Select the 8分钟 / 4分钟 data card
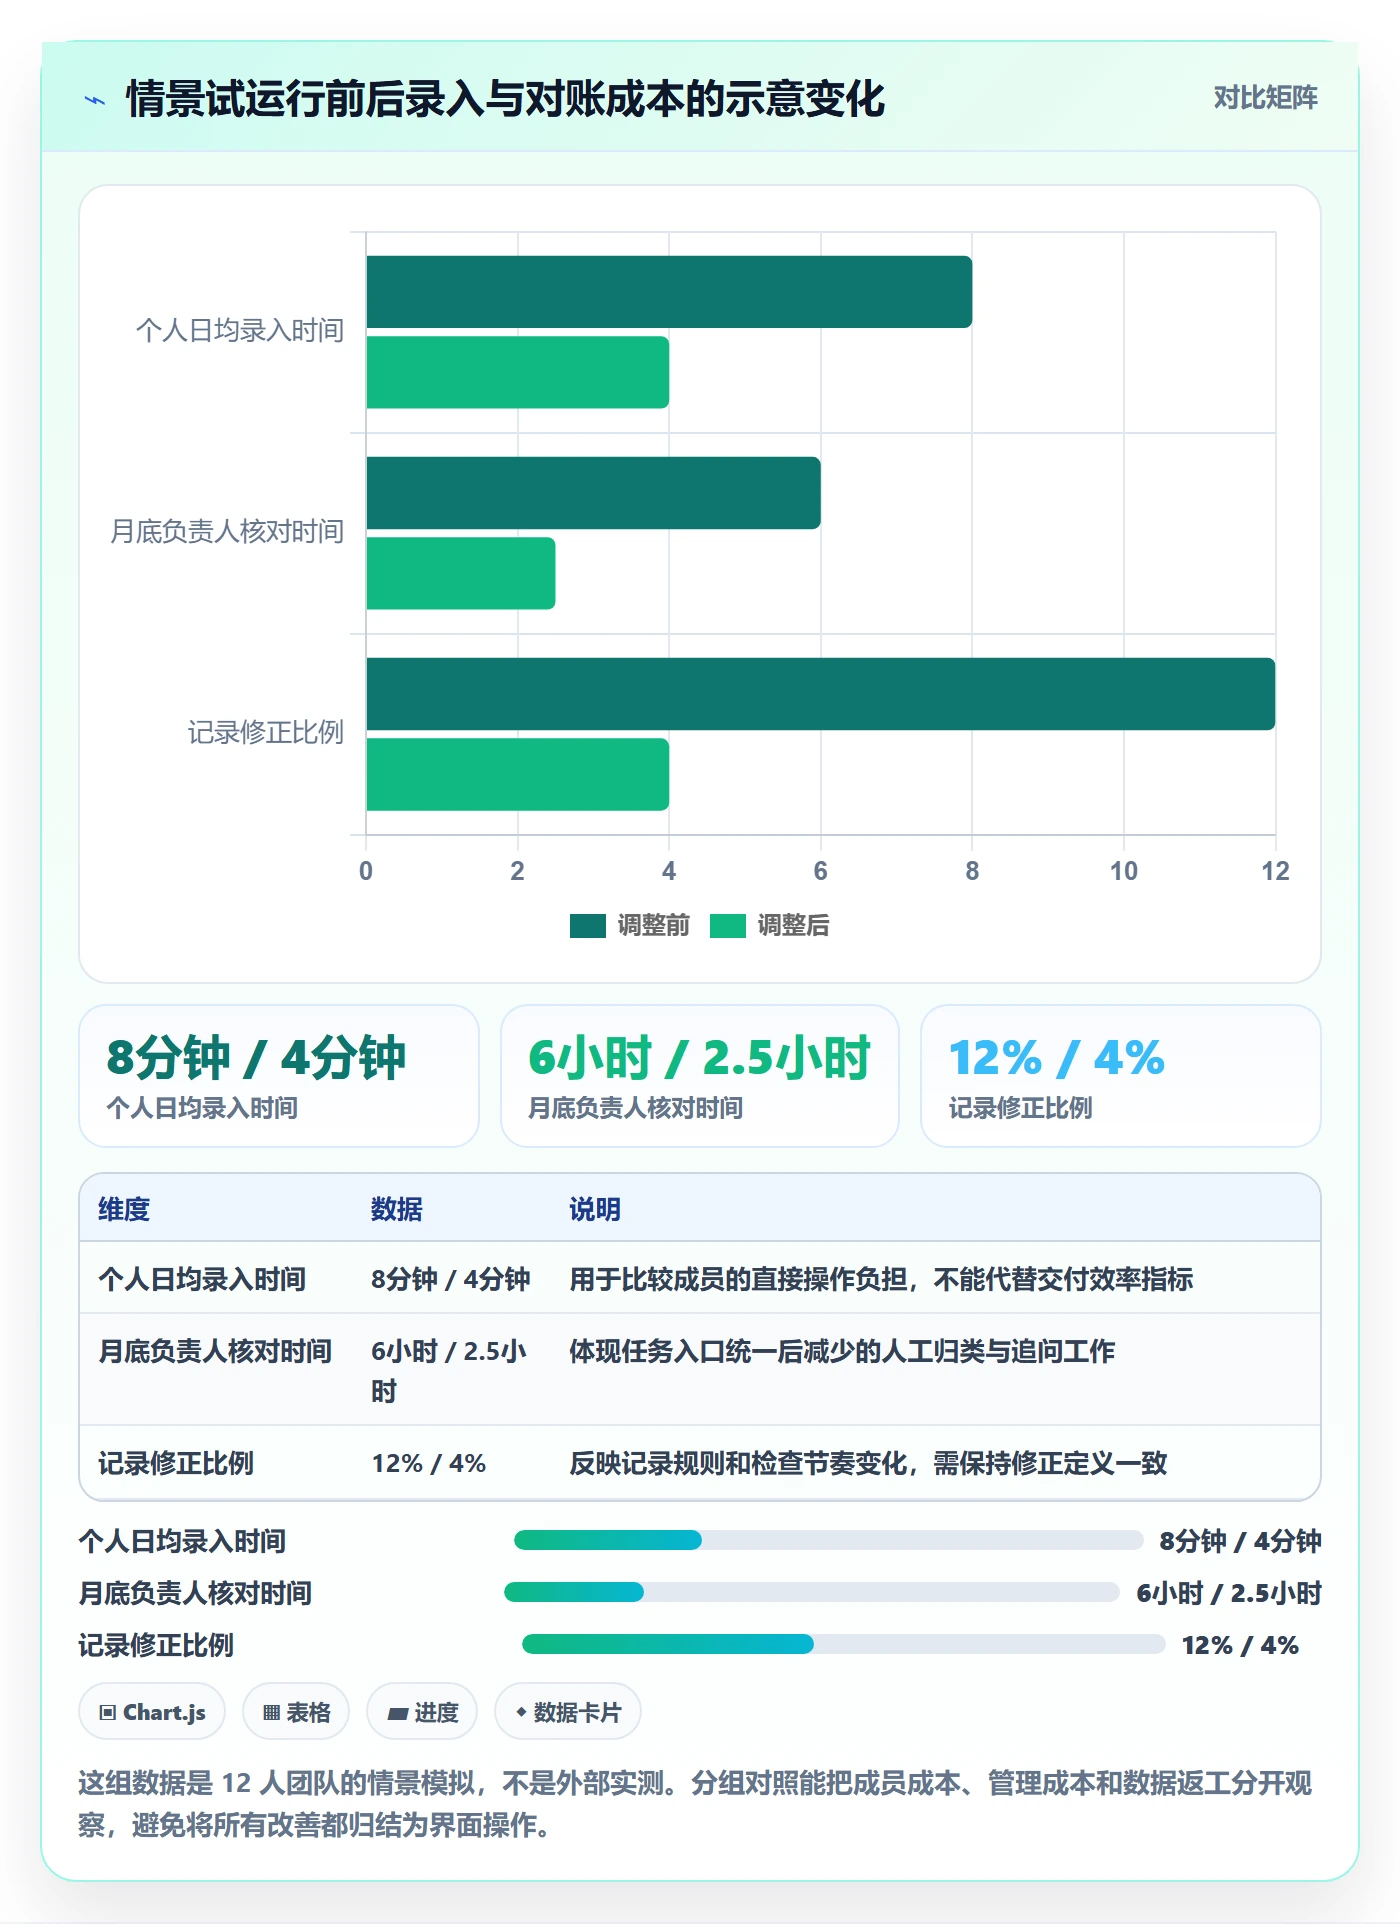 (x=279, y=1076)
